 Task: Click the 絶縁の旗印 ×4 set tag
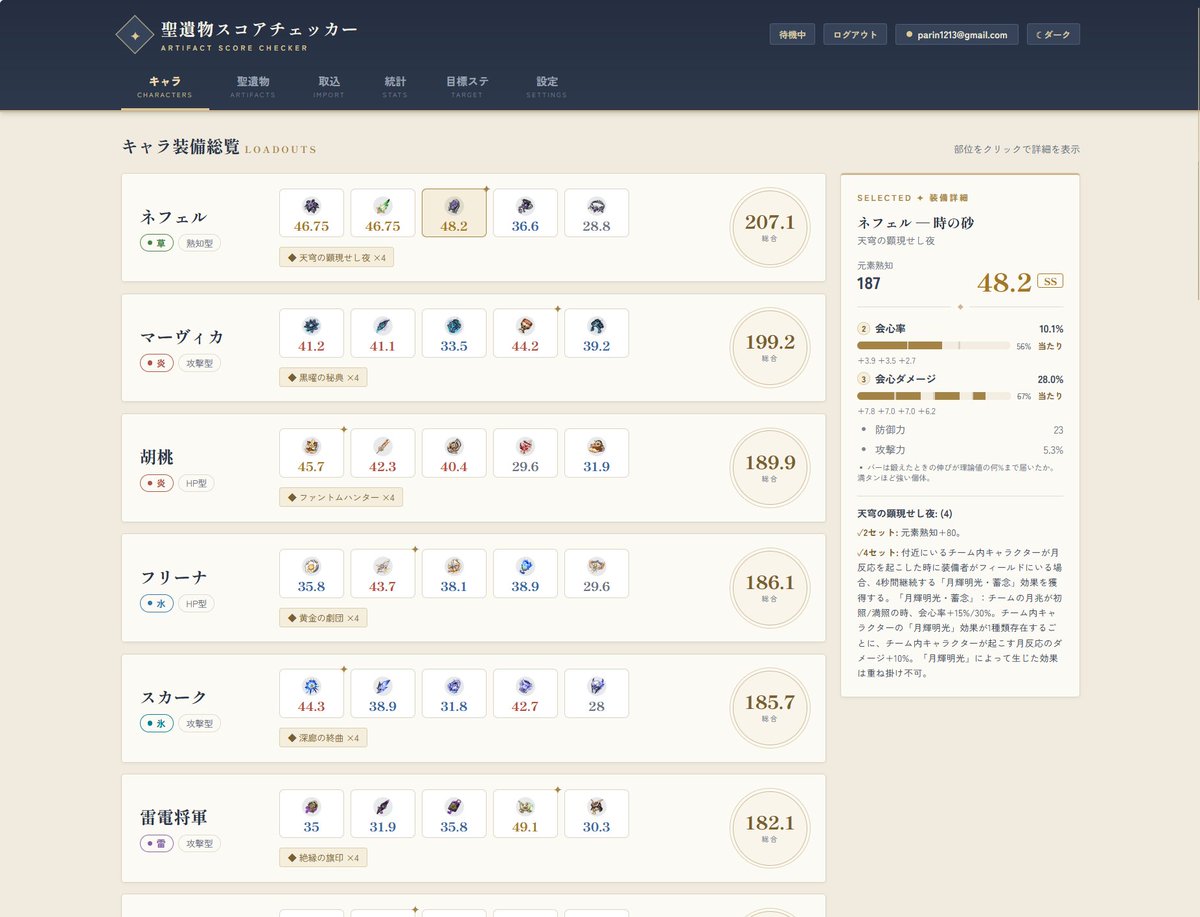tap(323, 858)
